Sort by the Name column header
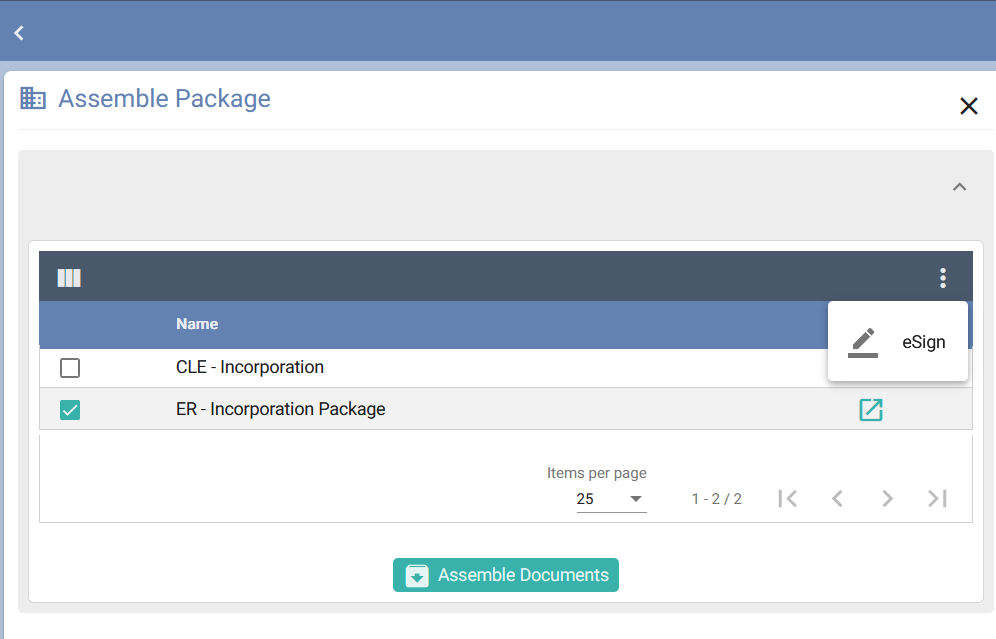This screenshot has height=639, width=996. 197,324
